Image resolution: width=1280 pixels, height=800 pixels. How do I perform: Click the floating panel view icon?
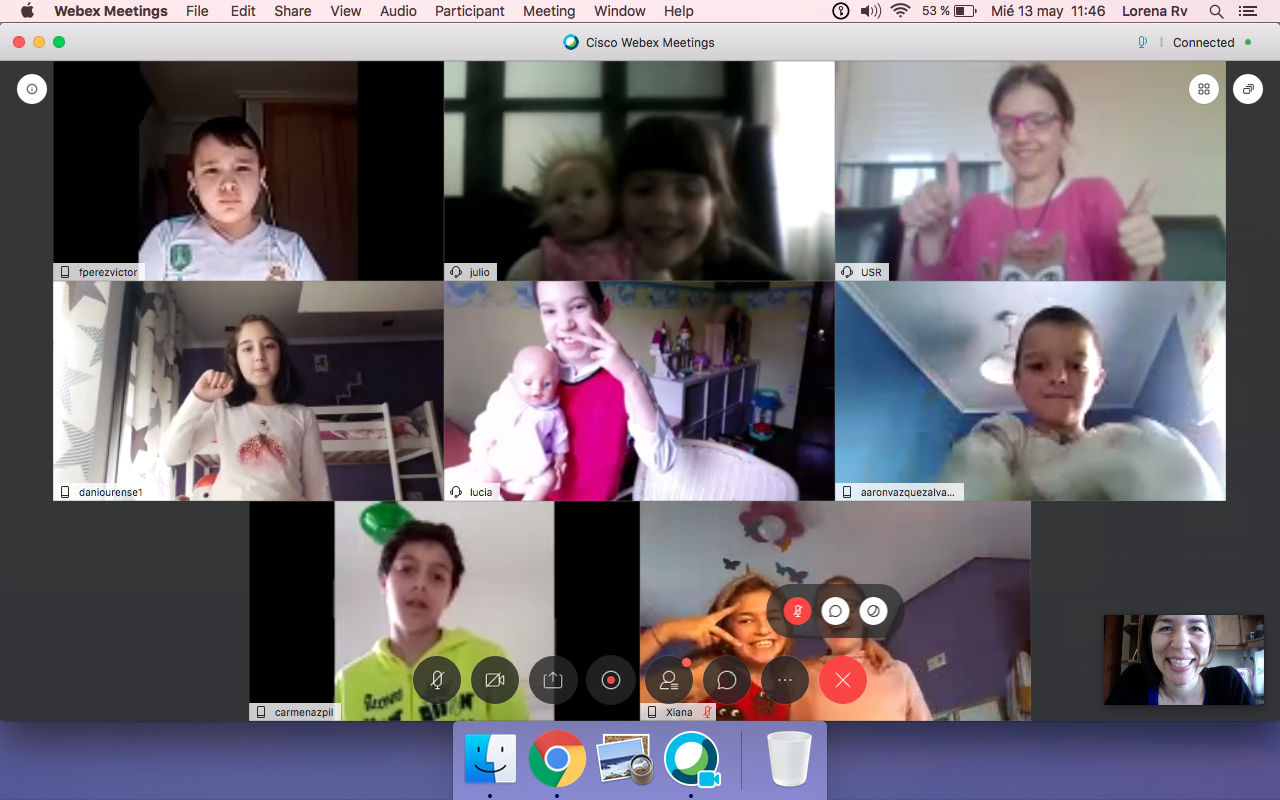[1248, 89]
